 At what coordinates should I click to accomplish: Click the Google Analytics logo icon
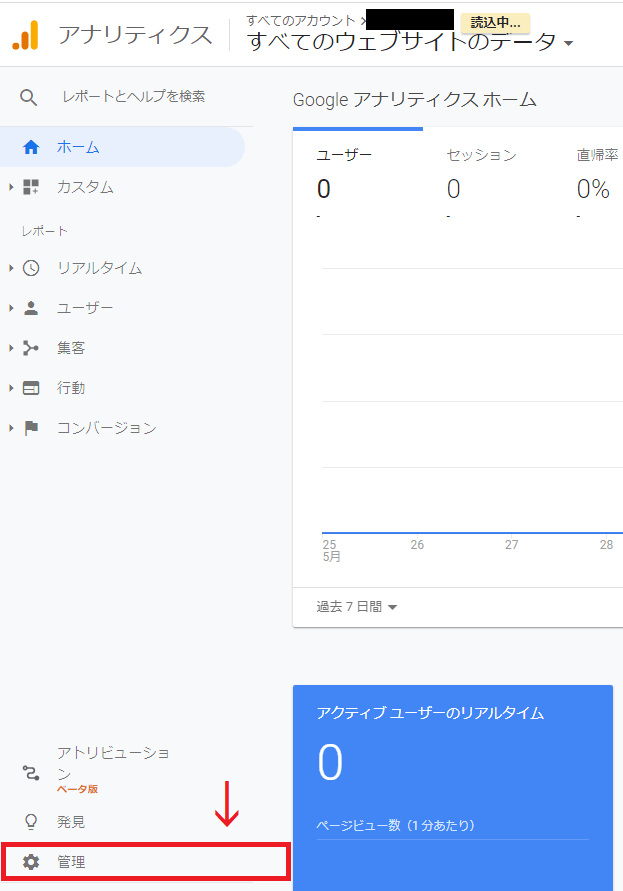click(26, 35)
